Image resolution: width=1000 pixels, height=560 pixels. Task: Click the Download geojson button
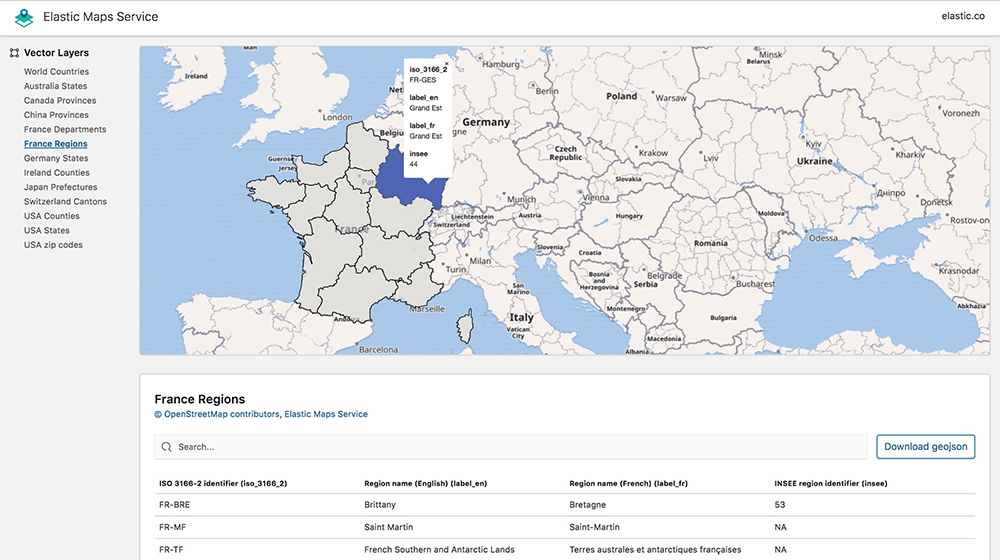925,446
